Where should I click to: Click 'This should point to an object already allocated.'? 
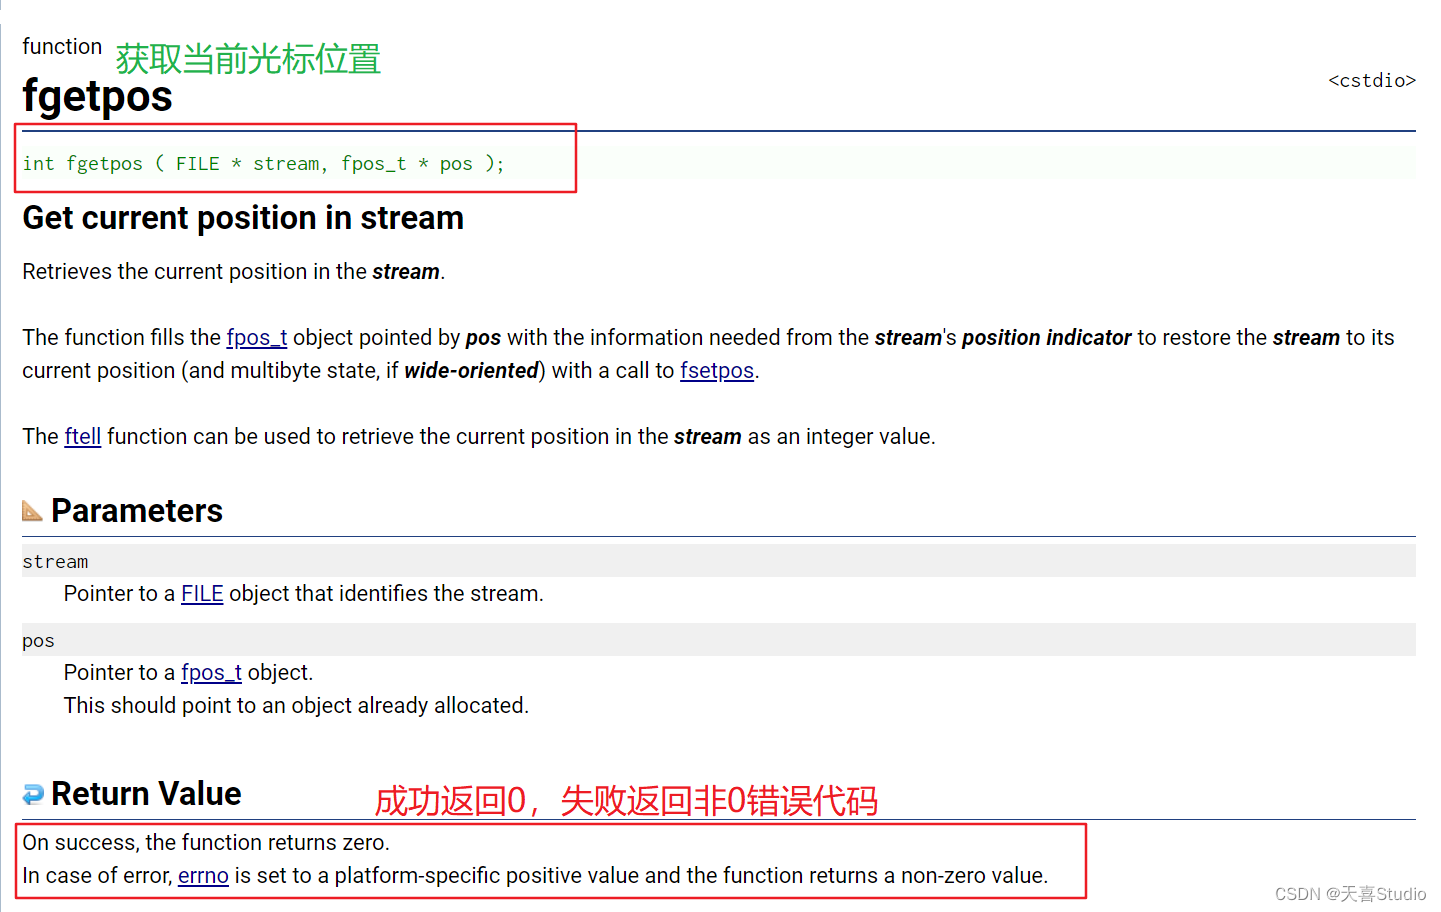click(296, 706)
